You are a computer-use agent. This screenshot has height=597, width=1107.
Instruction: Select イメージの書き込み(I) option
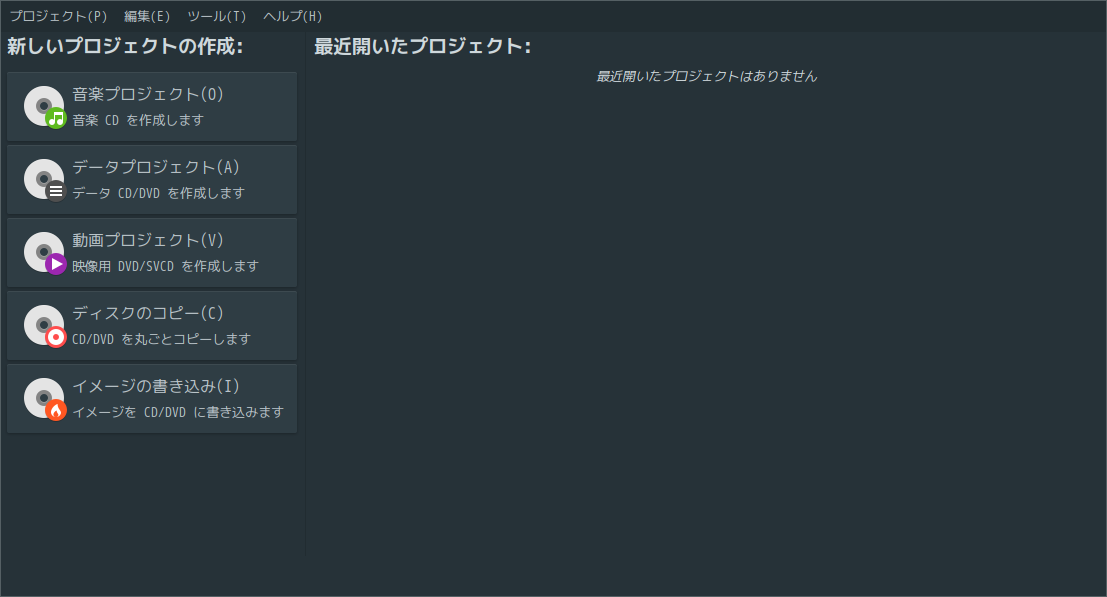tap(156, 386)
